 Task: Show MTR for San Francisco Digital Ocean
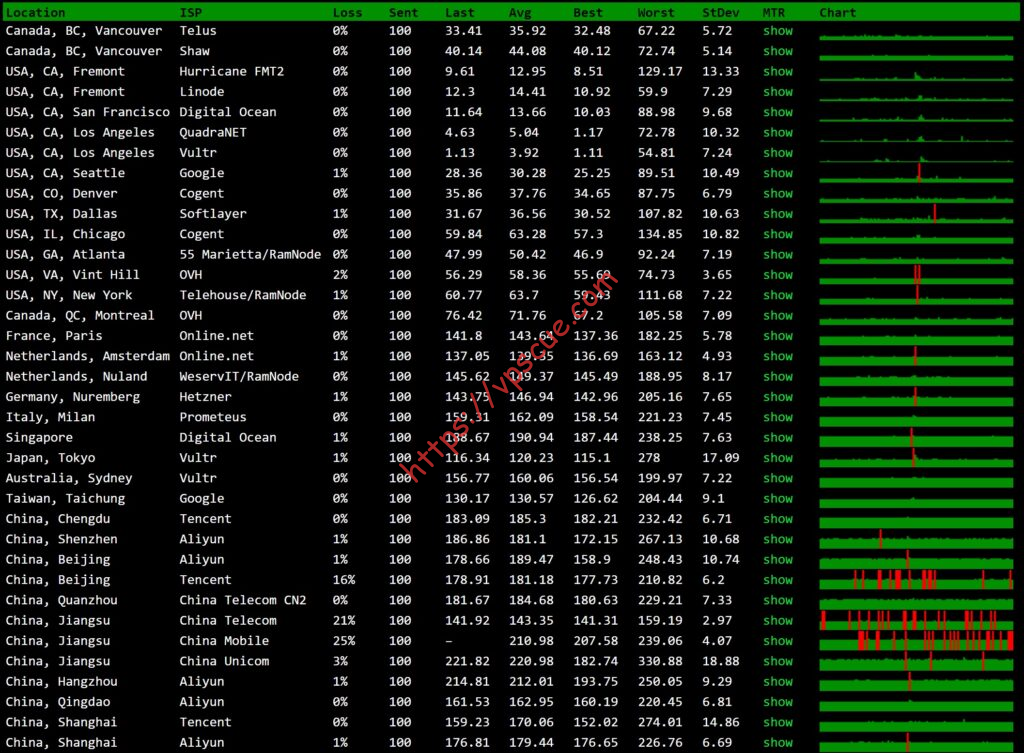(x=778, y=112)
